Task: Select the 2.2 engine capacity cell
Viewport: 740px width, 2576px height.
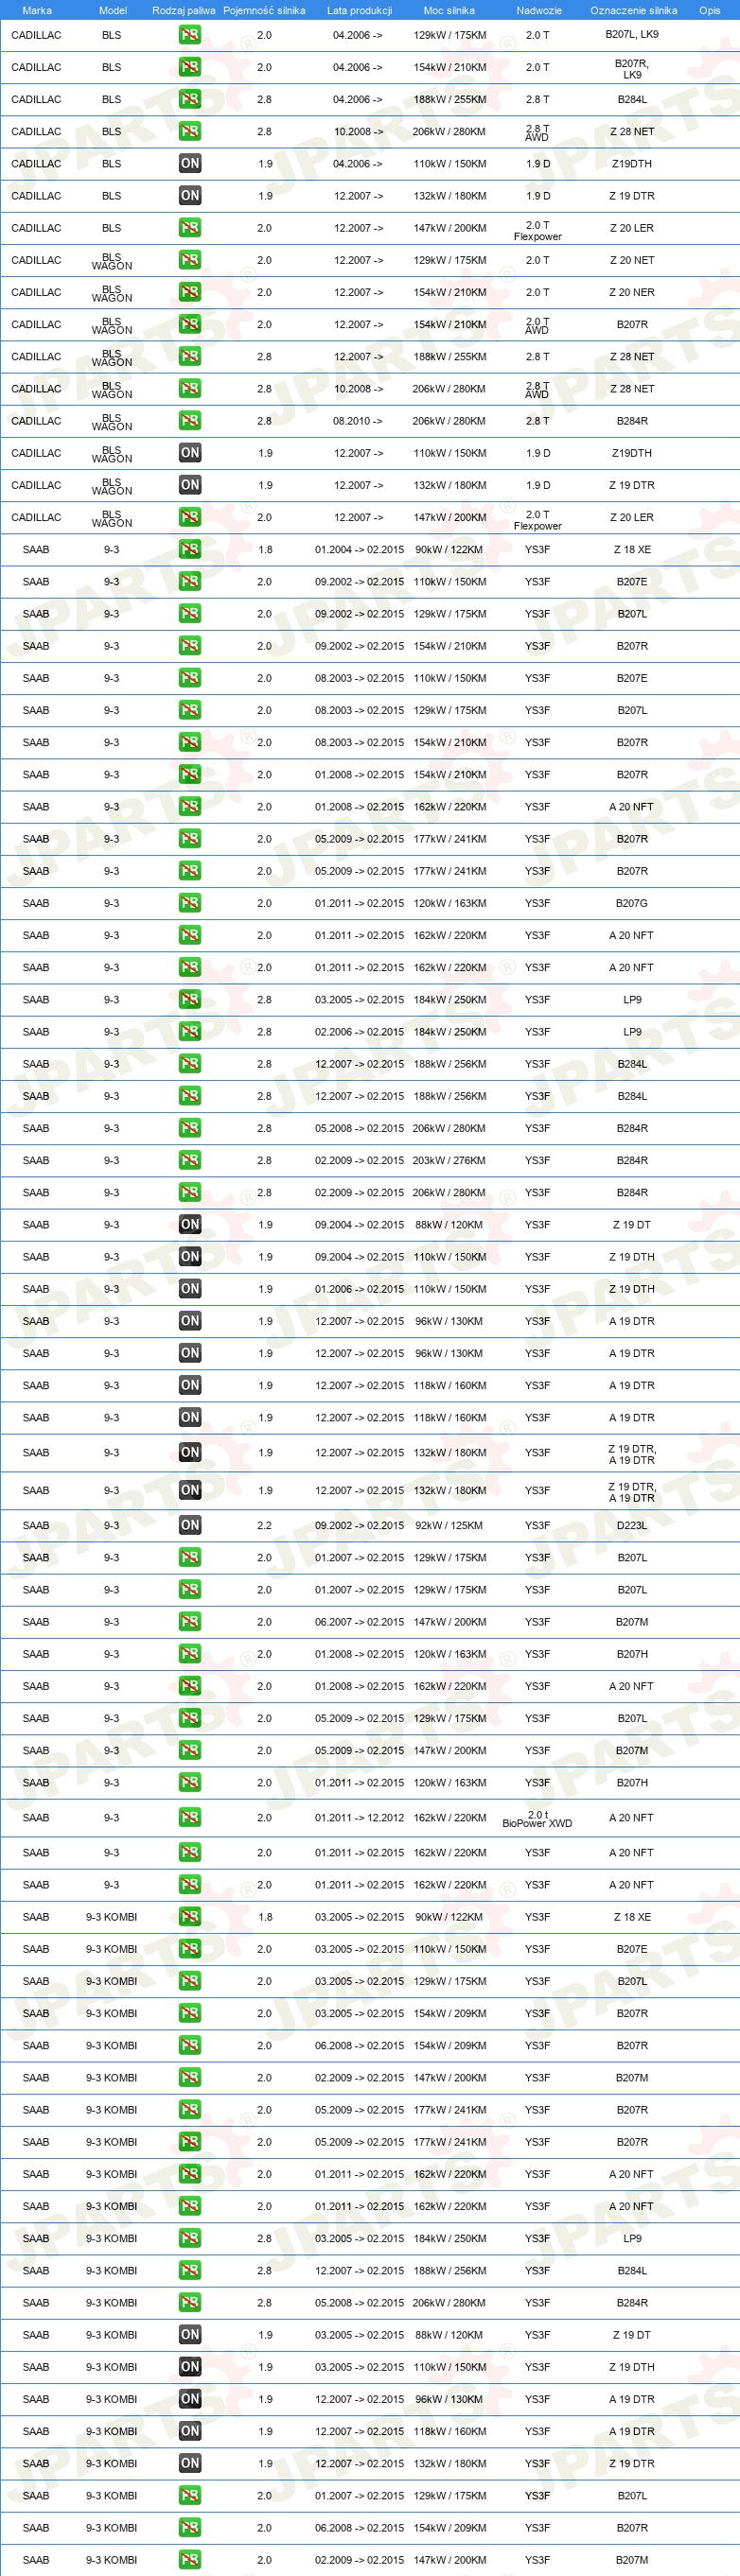Action: pyautogui.click(x=264, y=1525)
